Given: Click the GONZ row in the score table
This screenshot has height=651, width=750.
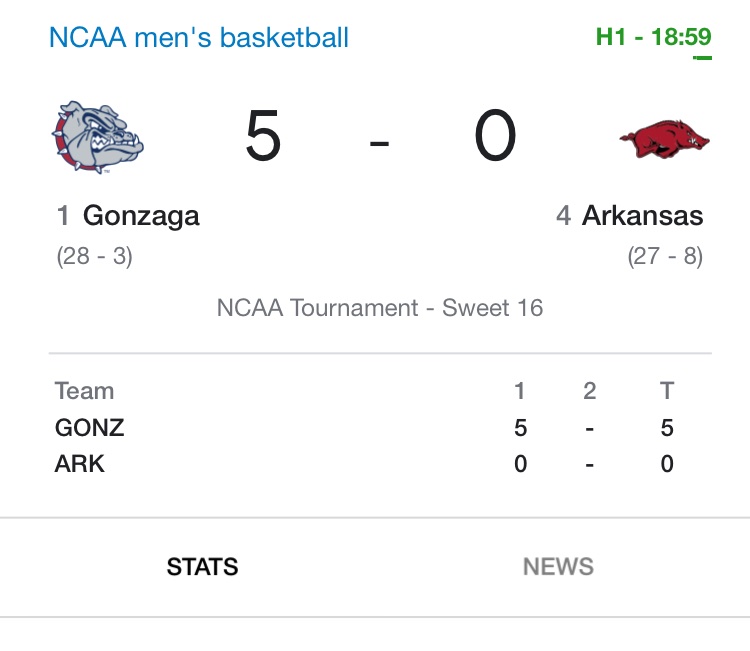Looking at the screenshot, I should [89, 428].
